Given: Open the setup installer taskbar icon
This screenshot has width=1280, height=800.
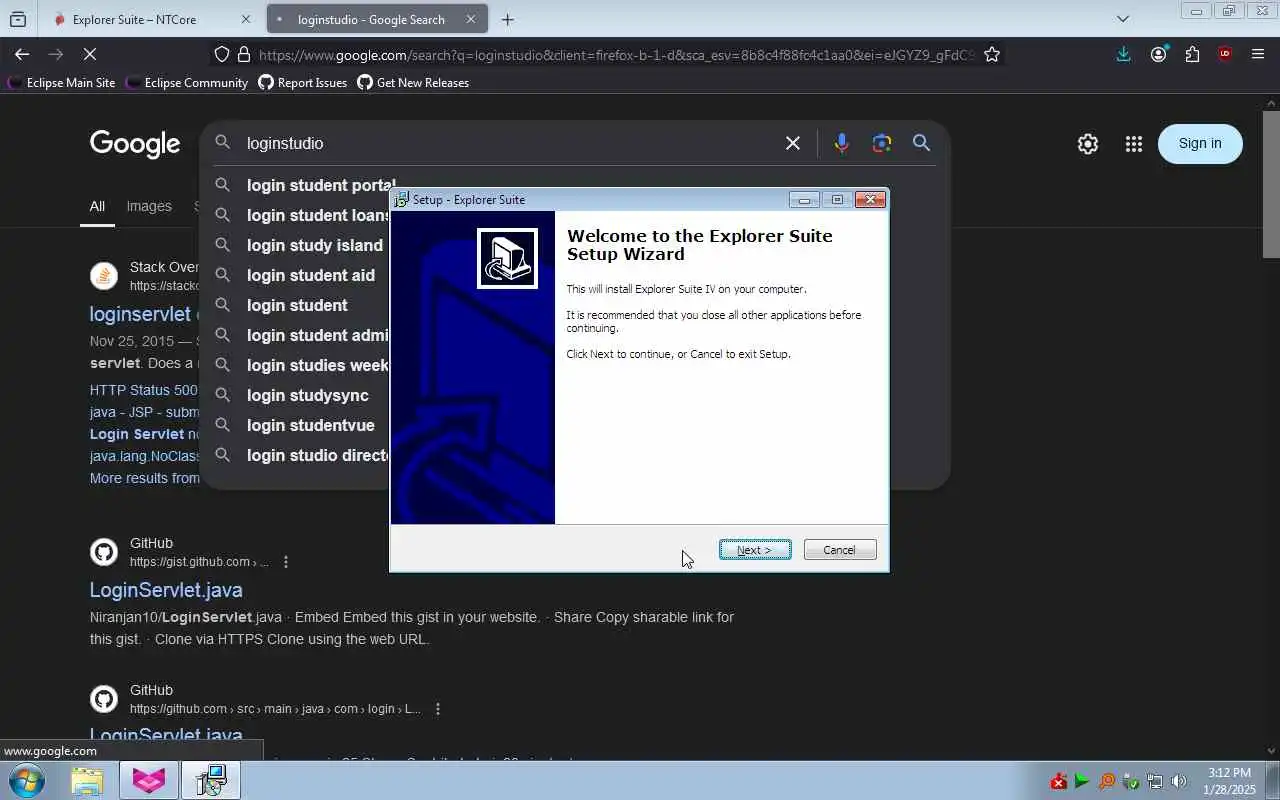Looking at the screenshot, I should pyautogui.click(x=211, y=781).
